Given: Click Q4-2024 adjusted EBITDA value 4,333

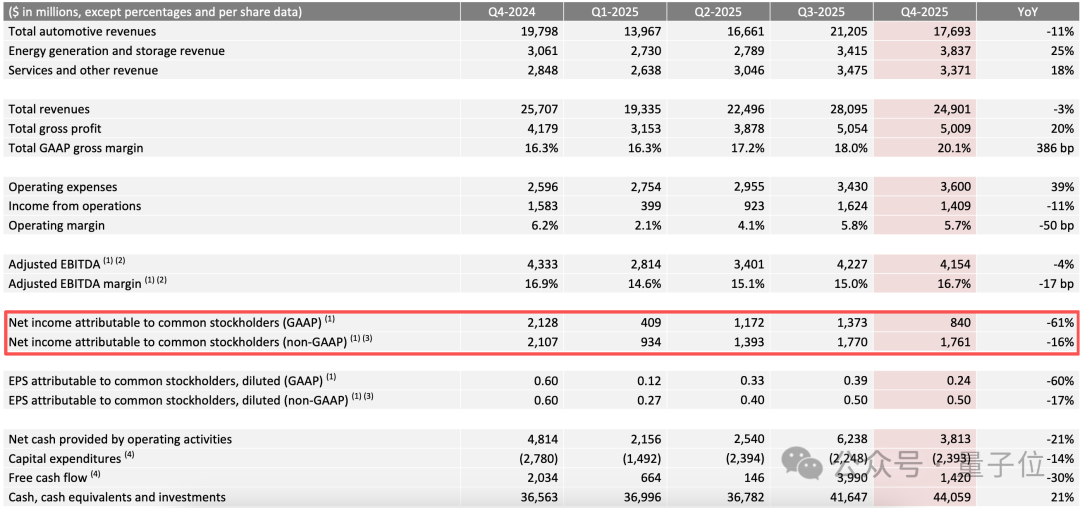Looking at the screenshot, I should pyautogui.click(x=542, y=264).
